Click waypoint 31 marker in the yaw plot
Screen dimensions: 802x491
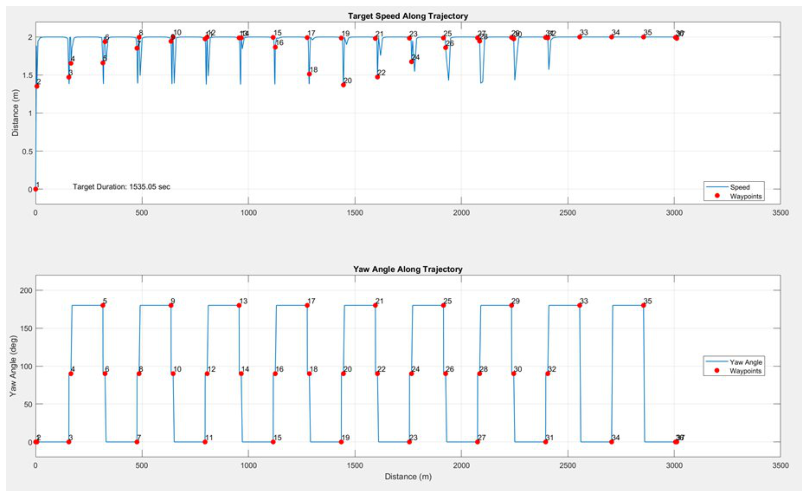(545, 441)
